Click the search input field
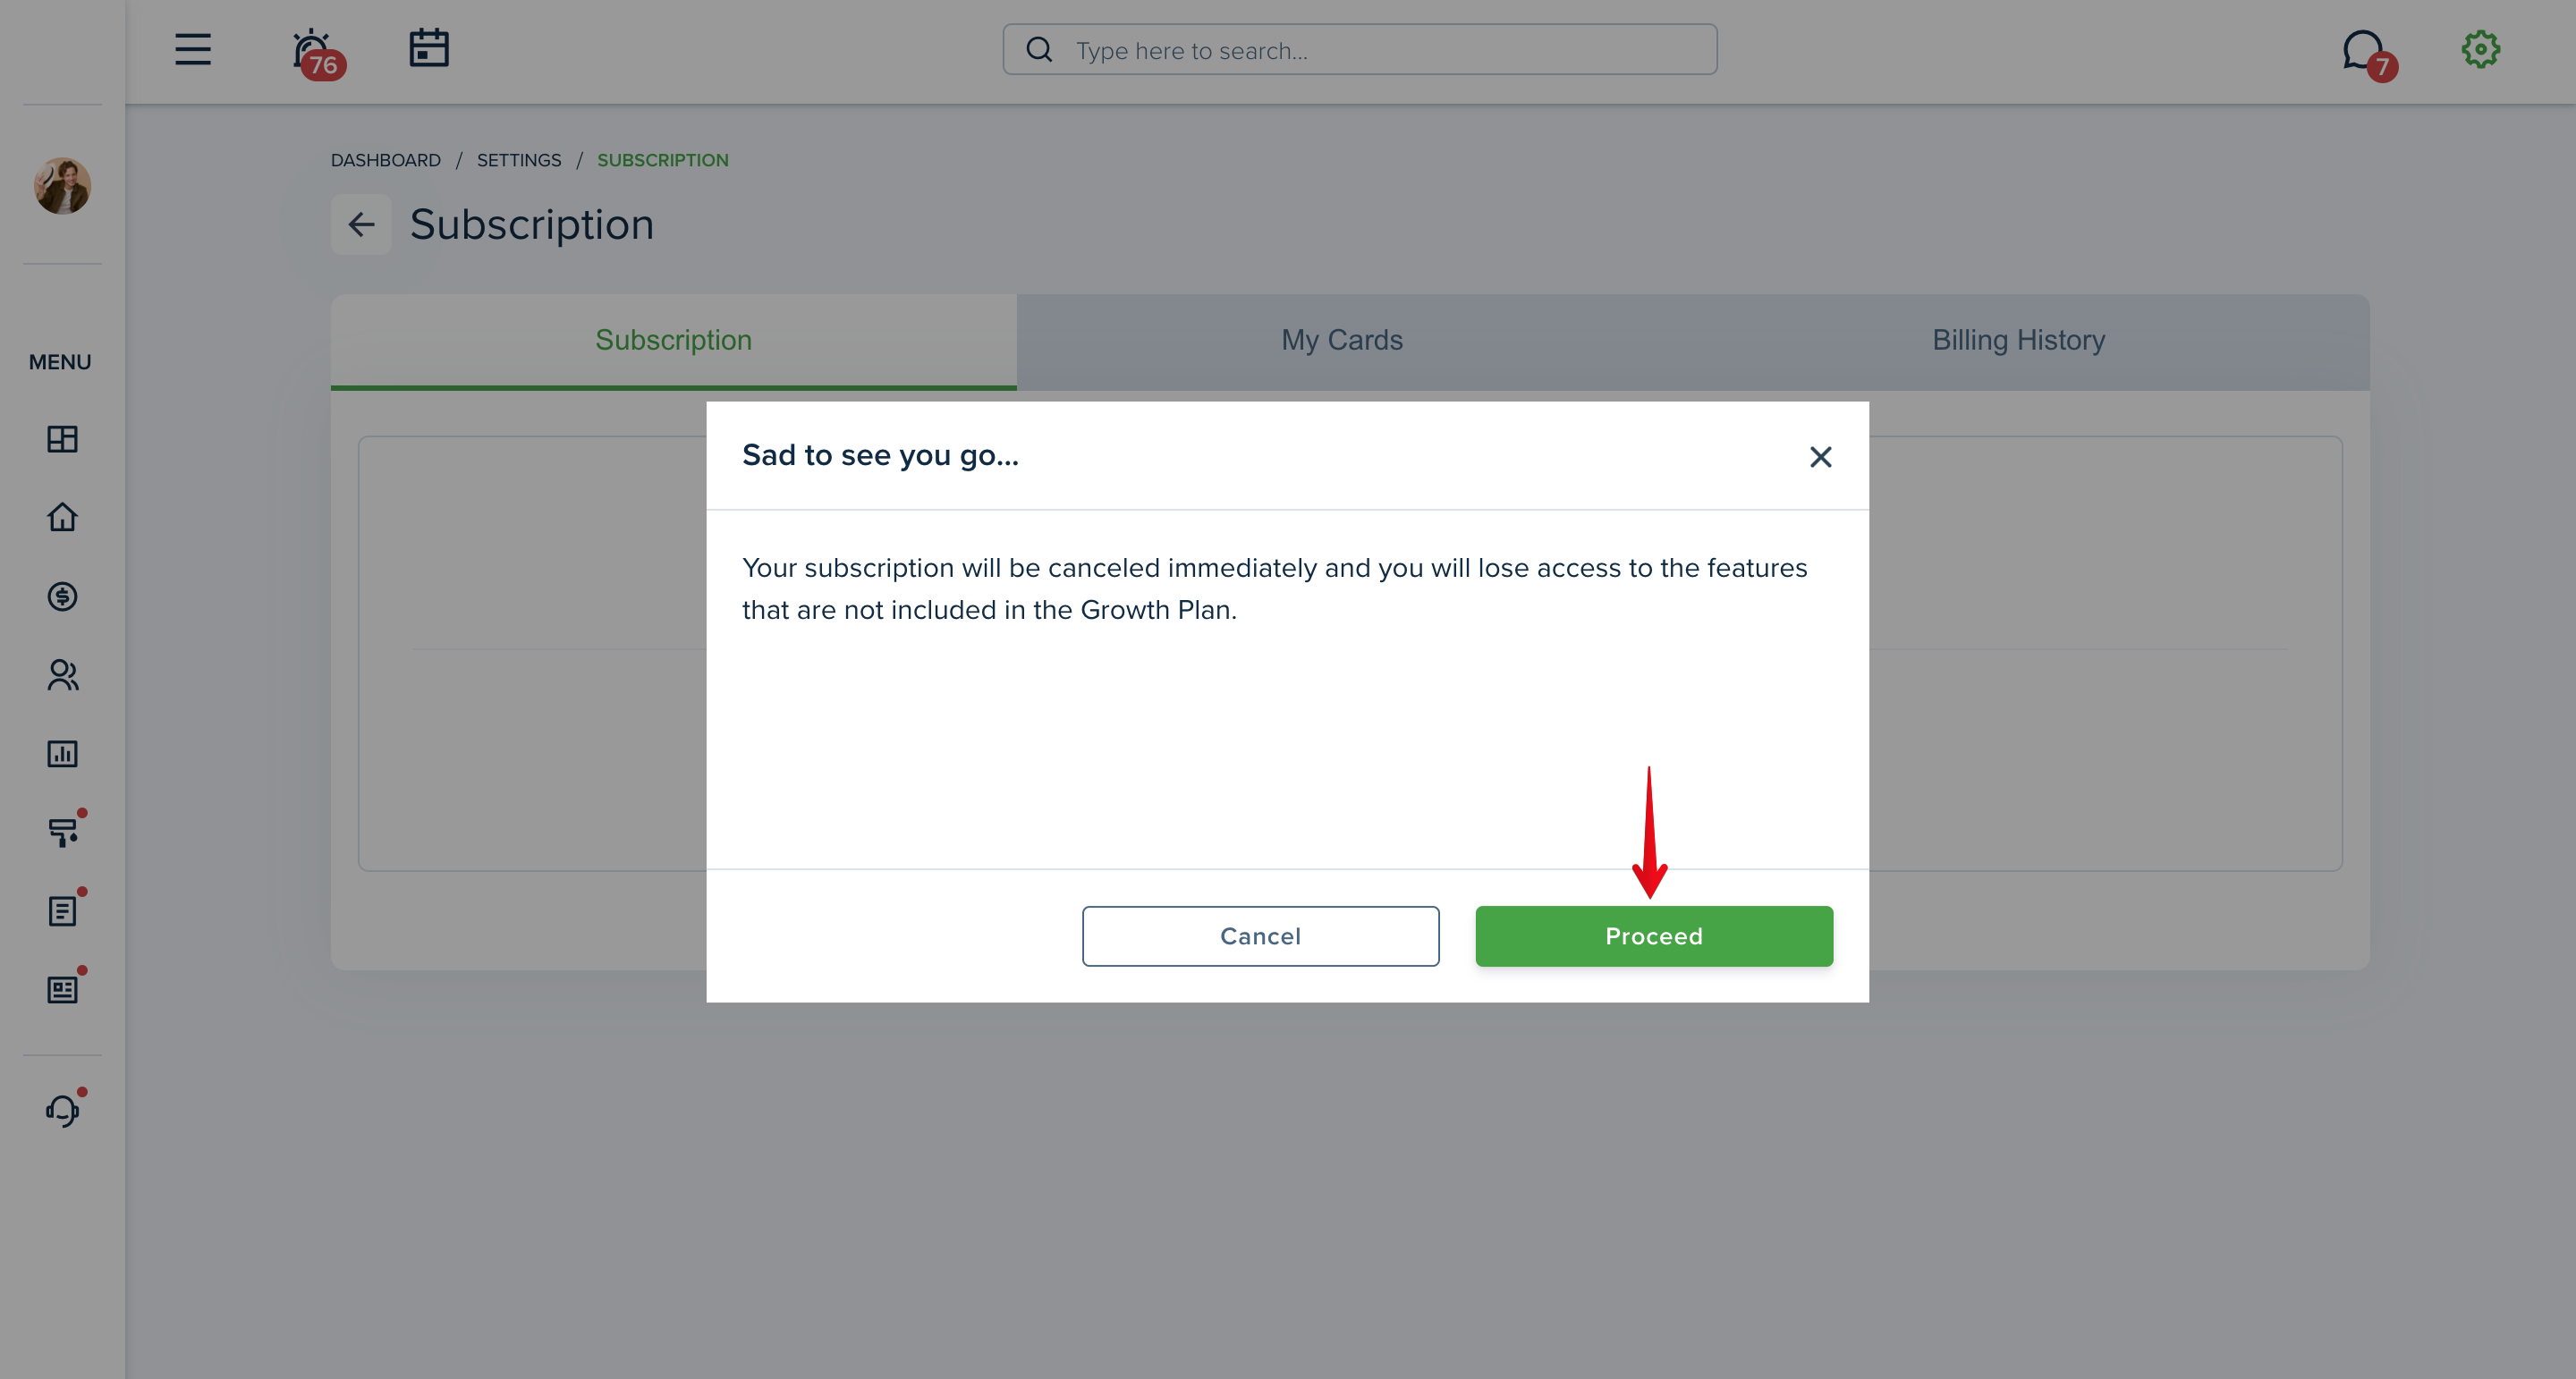This screenshot has height=1379, width=2576. tap(1360, 50)
